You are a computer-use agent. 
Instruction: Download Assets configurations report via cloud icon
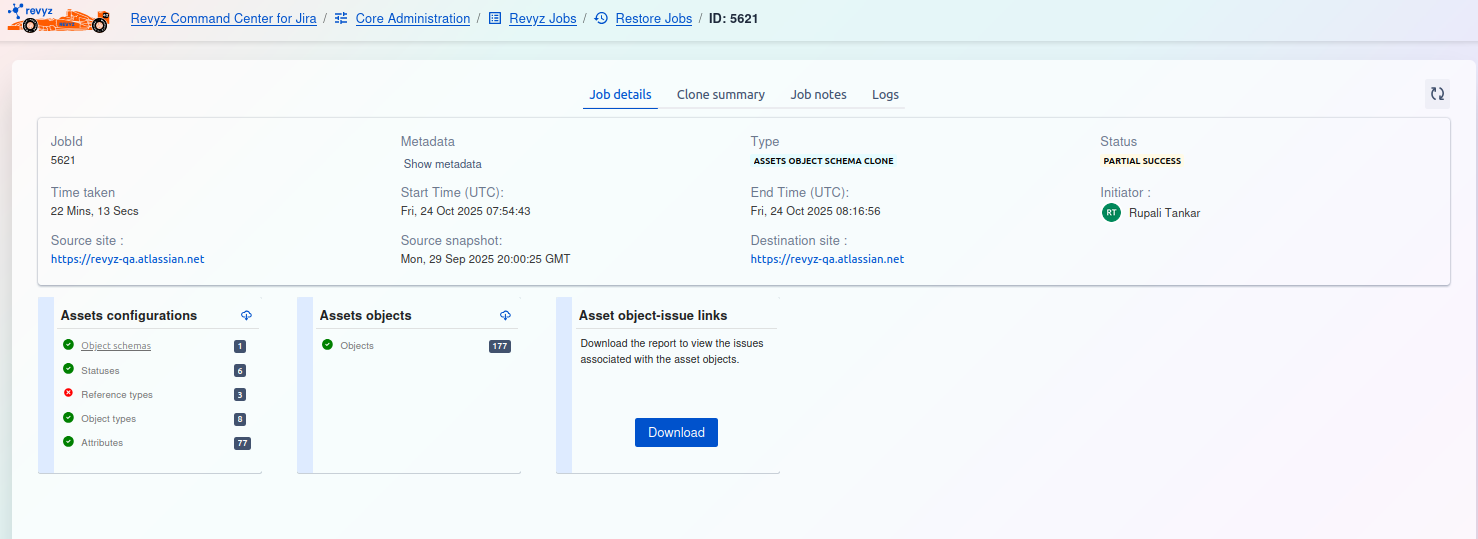[x=246, y=316]
